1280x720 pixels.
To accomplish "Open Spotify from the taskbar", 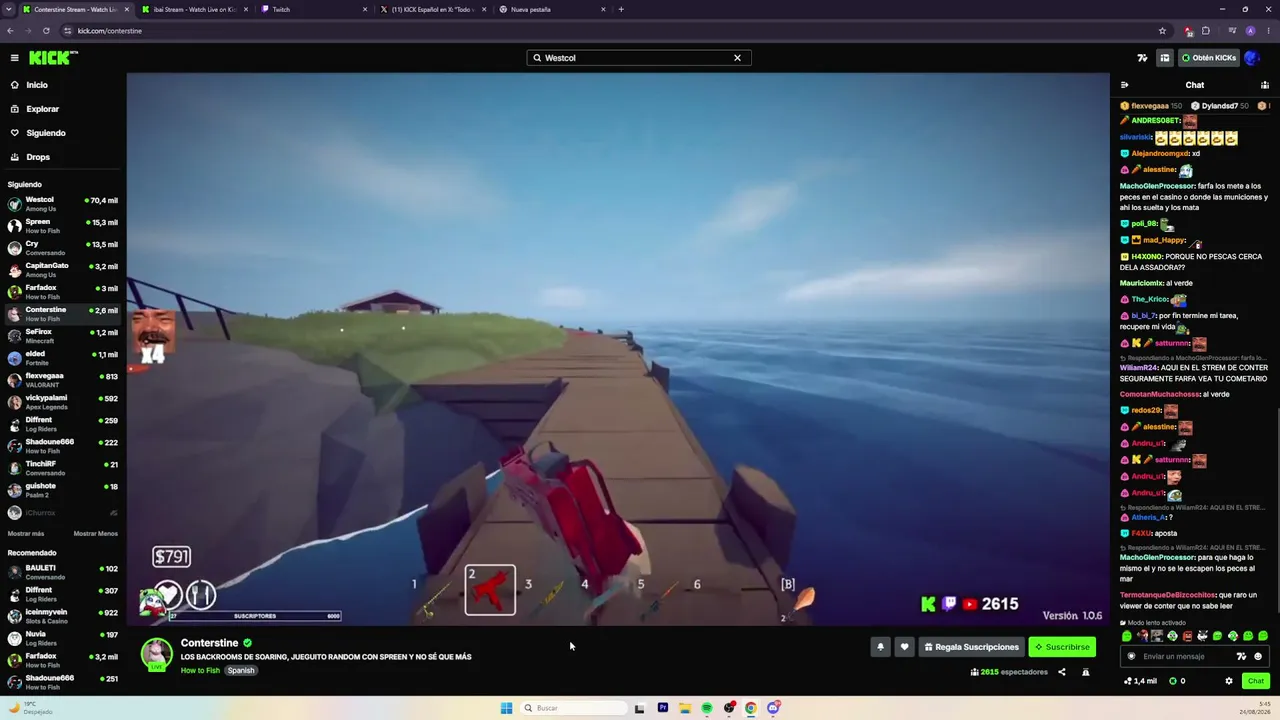I will point(707,708).
